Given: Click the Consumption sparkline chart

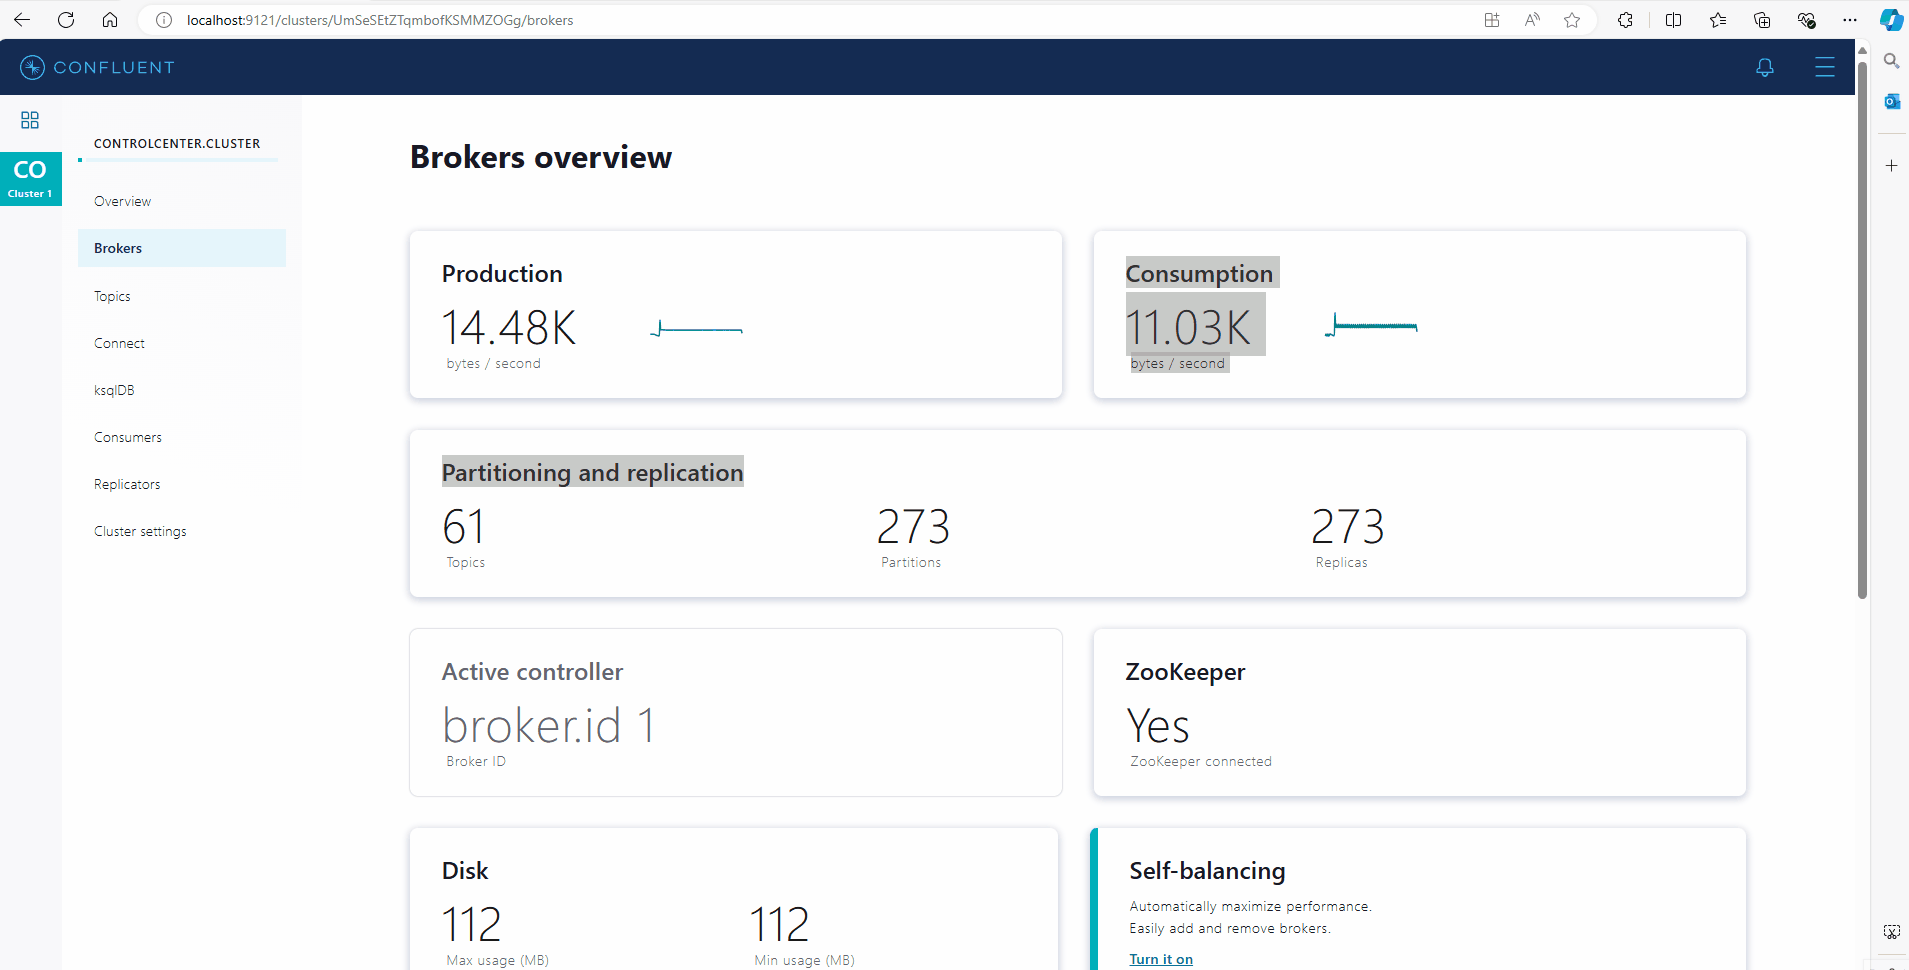Looking at the screenshot, I should (x=1371, y=327).
